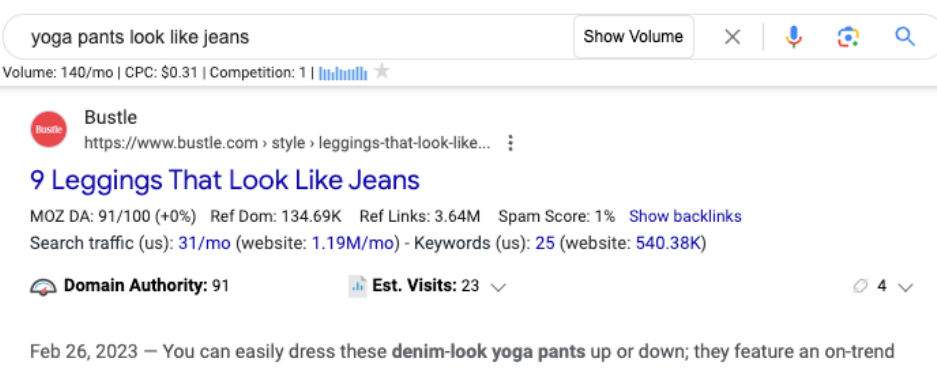Open Google Lens image search icon
Screen dimensions: 937x368
[848, 37]
